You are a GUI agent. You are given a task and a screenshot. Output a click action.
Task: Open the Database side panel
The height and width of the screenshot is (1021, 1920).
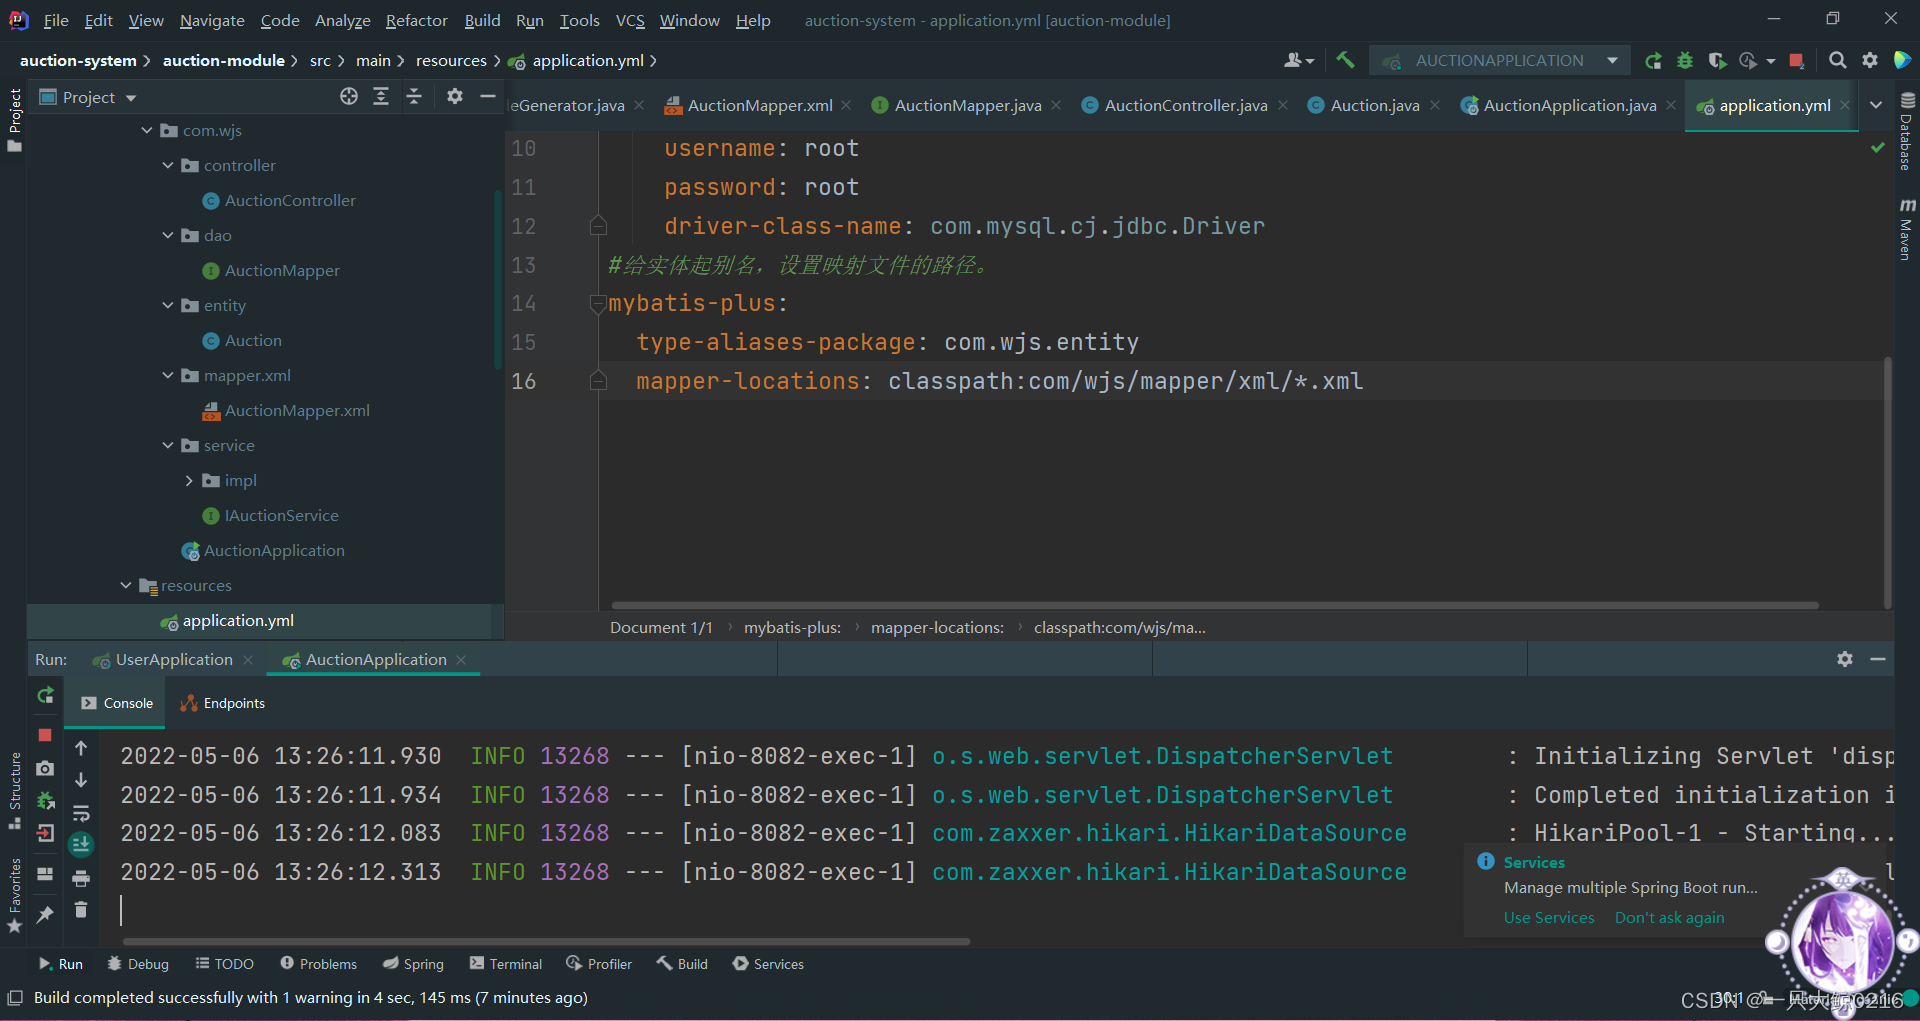(1907, 132)
